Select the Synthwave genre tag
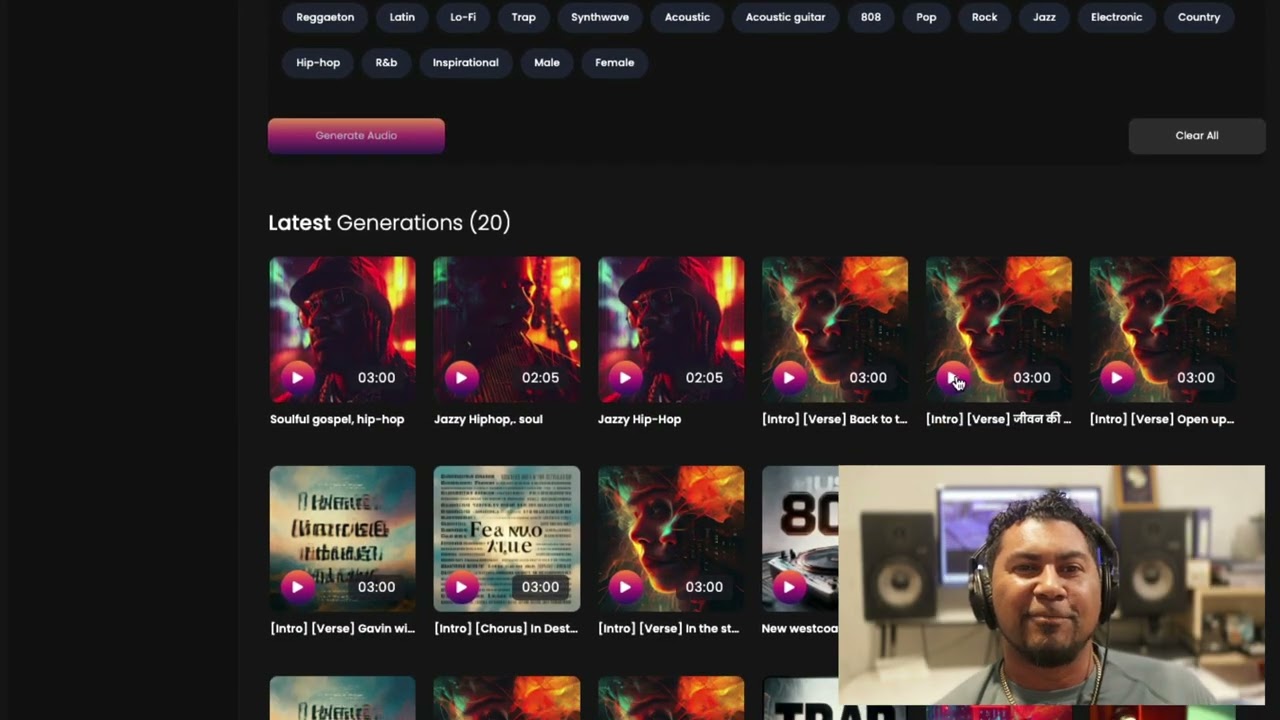The height and width of the screenshot is (720, 1280). tap(600, 17)
